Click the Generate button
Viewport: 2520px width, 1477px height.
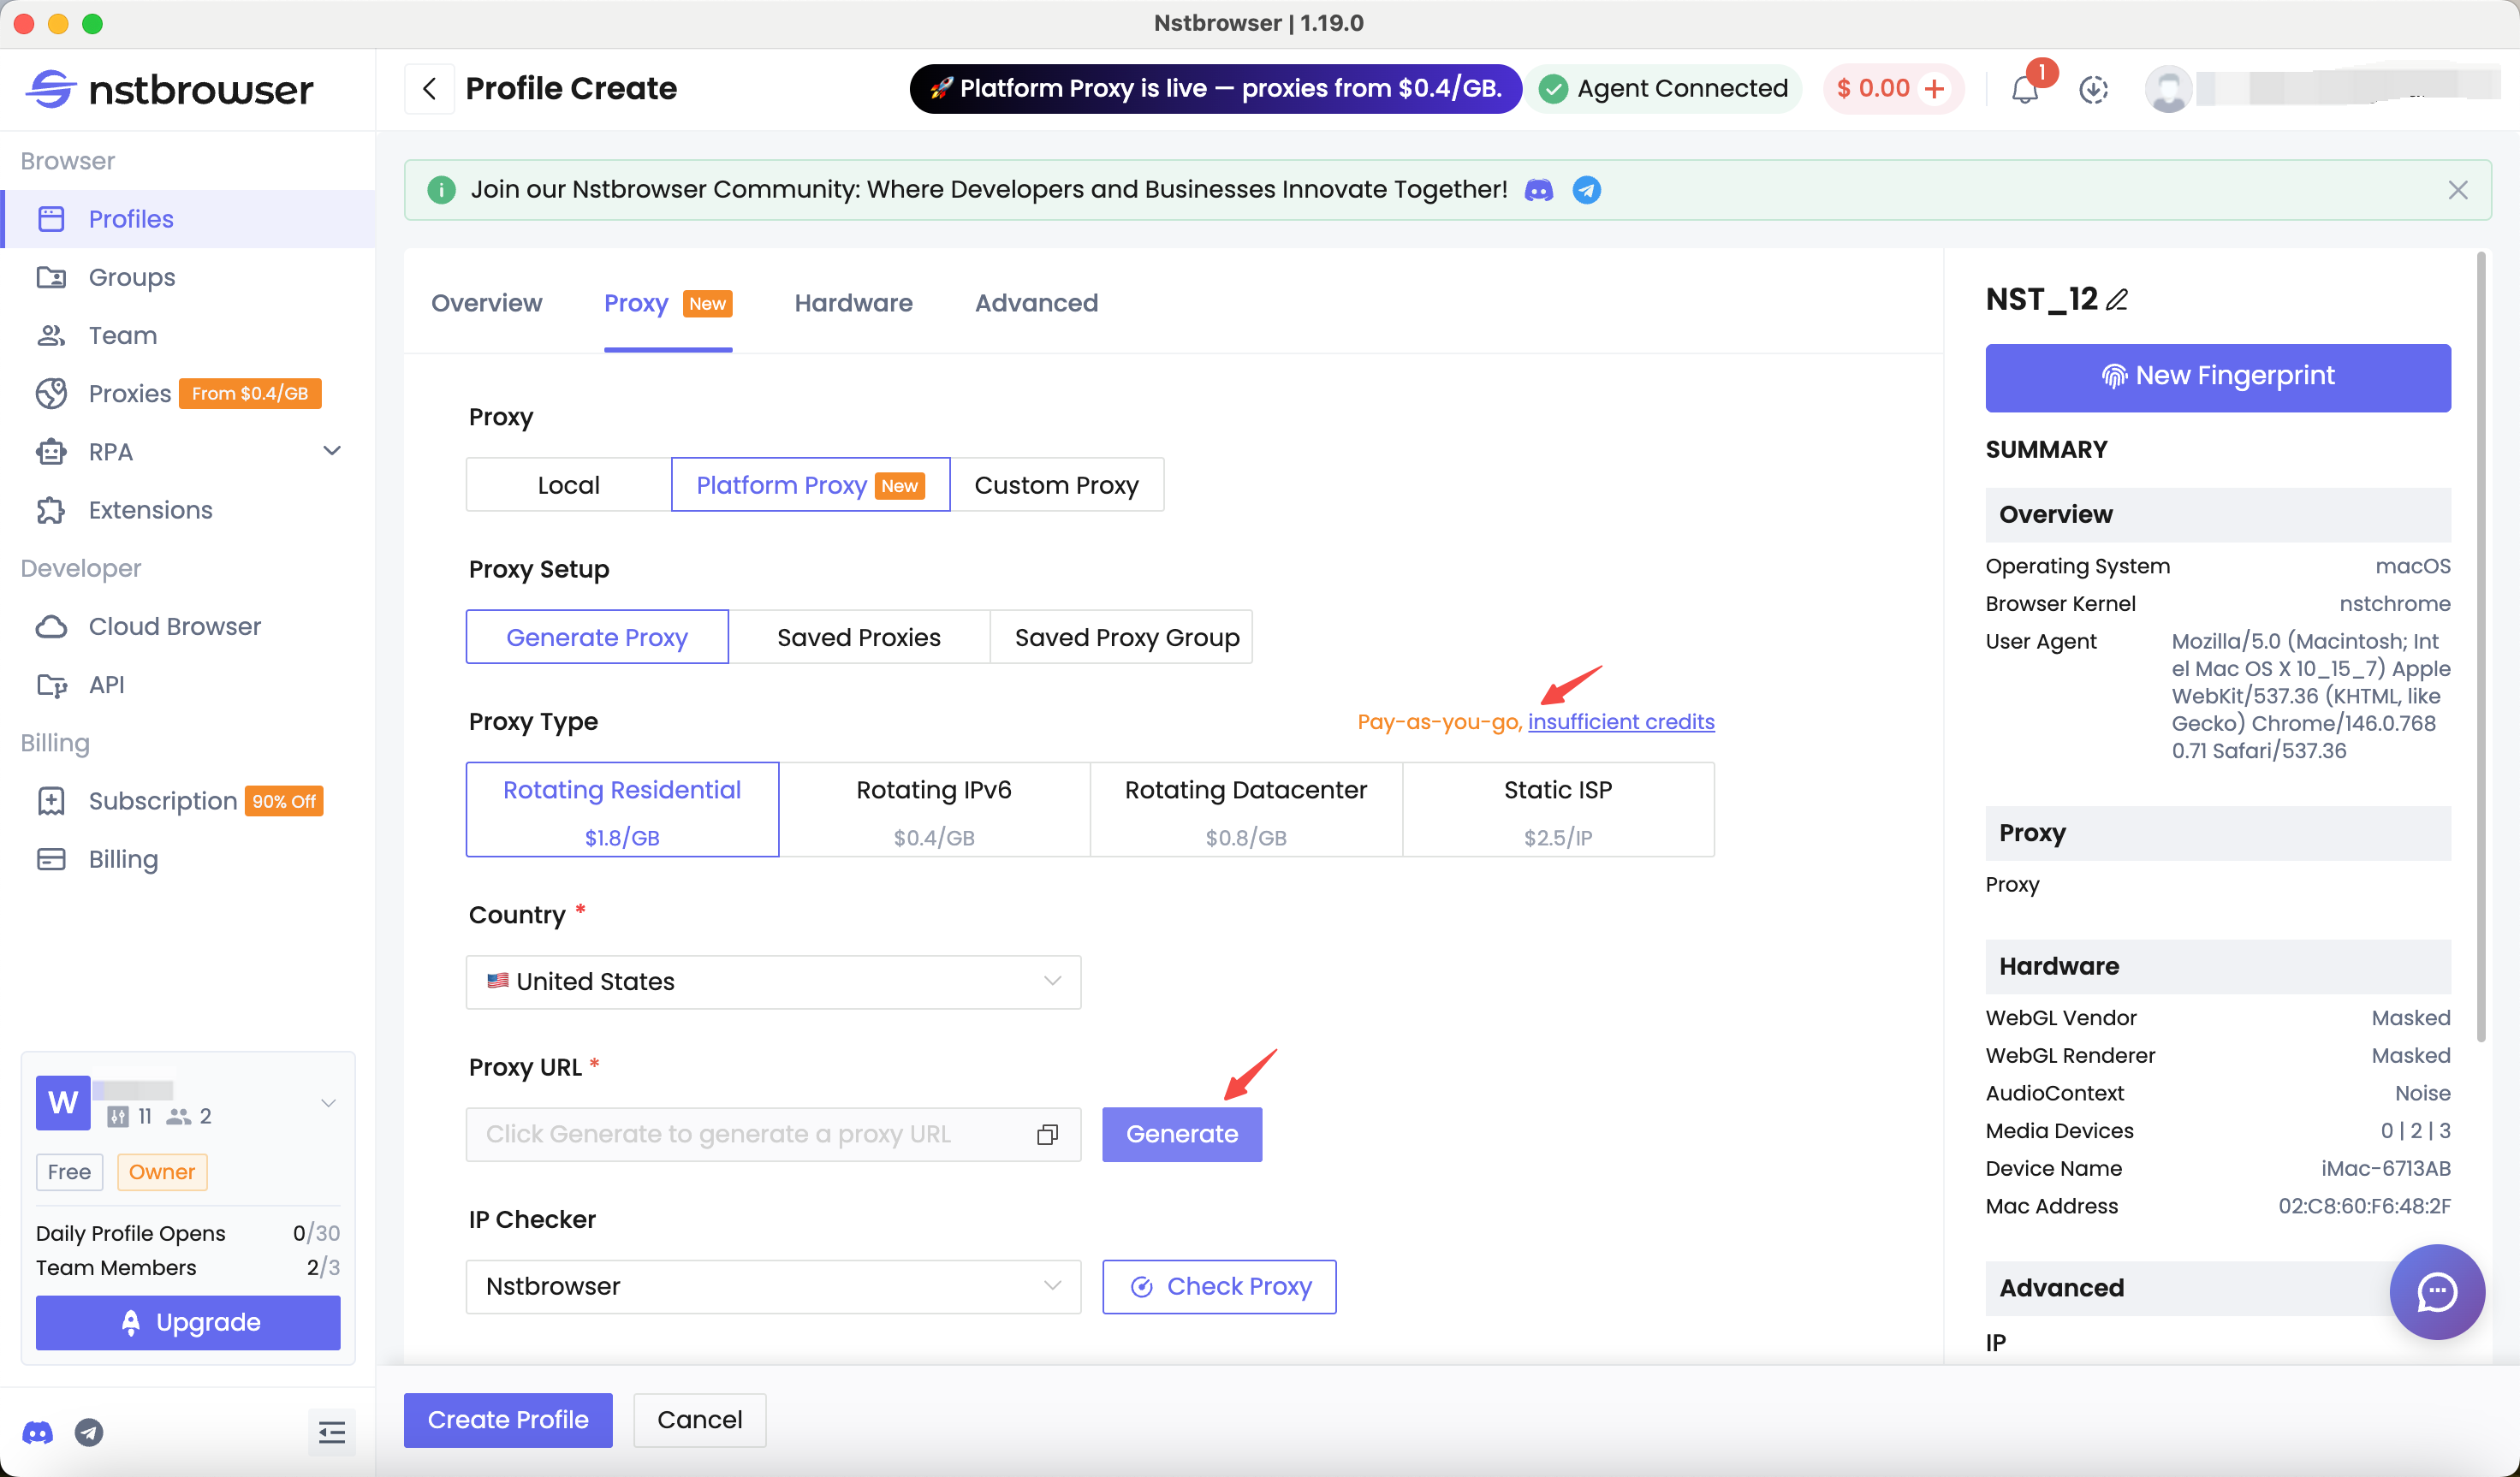pos(1181,1134)
